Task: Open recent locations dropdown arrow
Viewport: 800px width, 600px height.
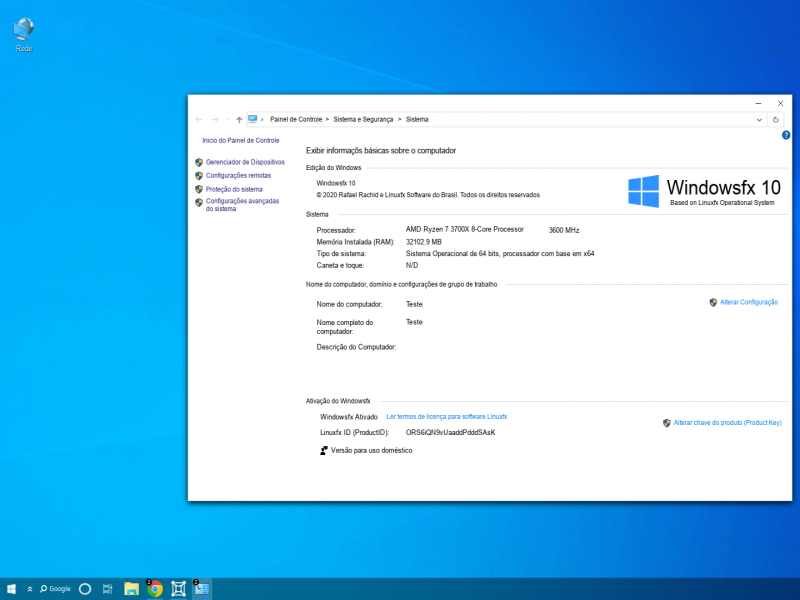Action: click(x=227, y=119)
